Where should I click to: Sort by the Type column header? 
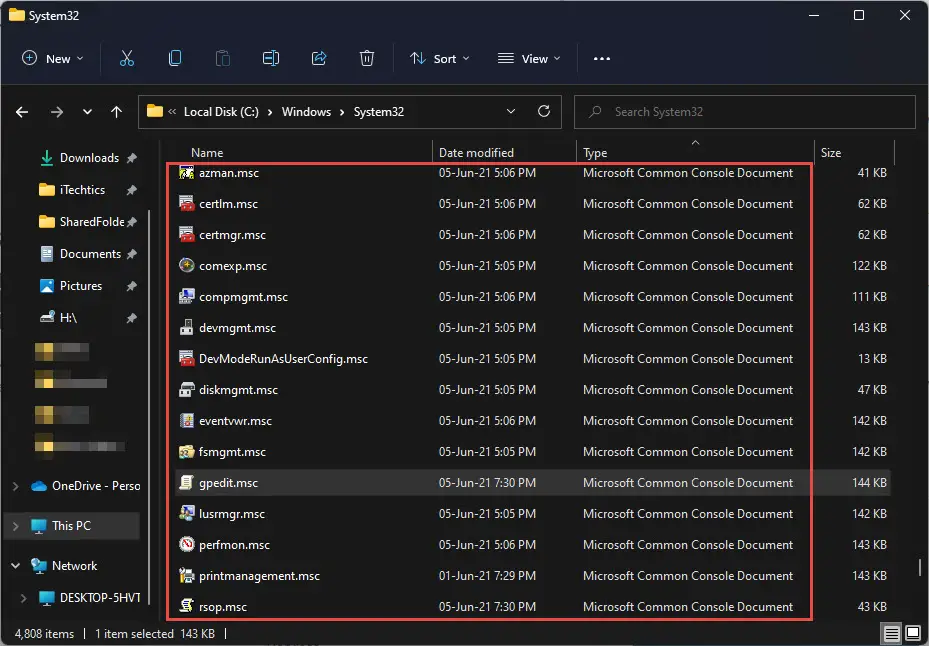(595, 153)
